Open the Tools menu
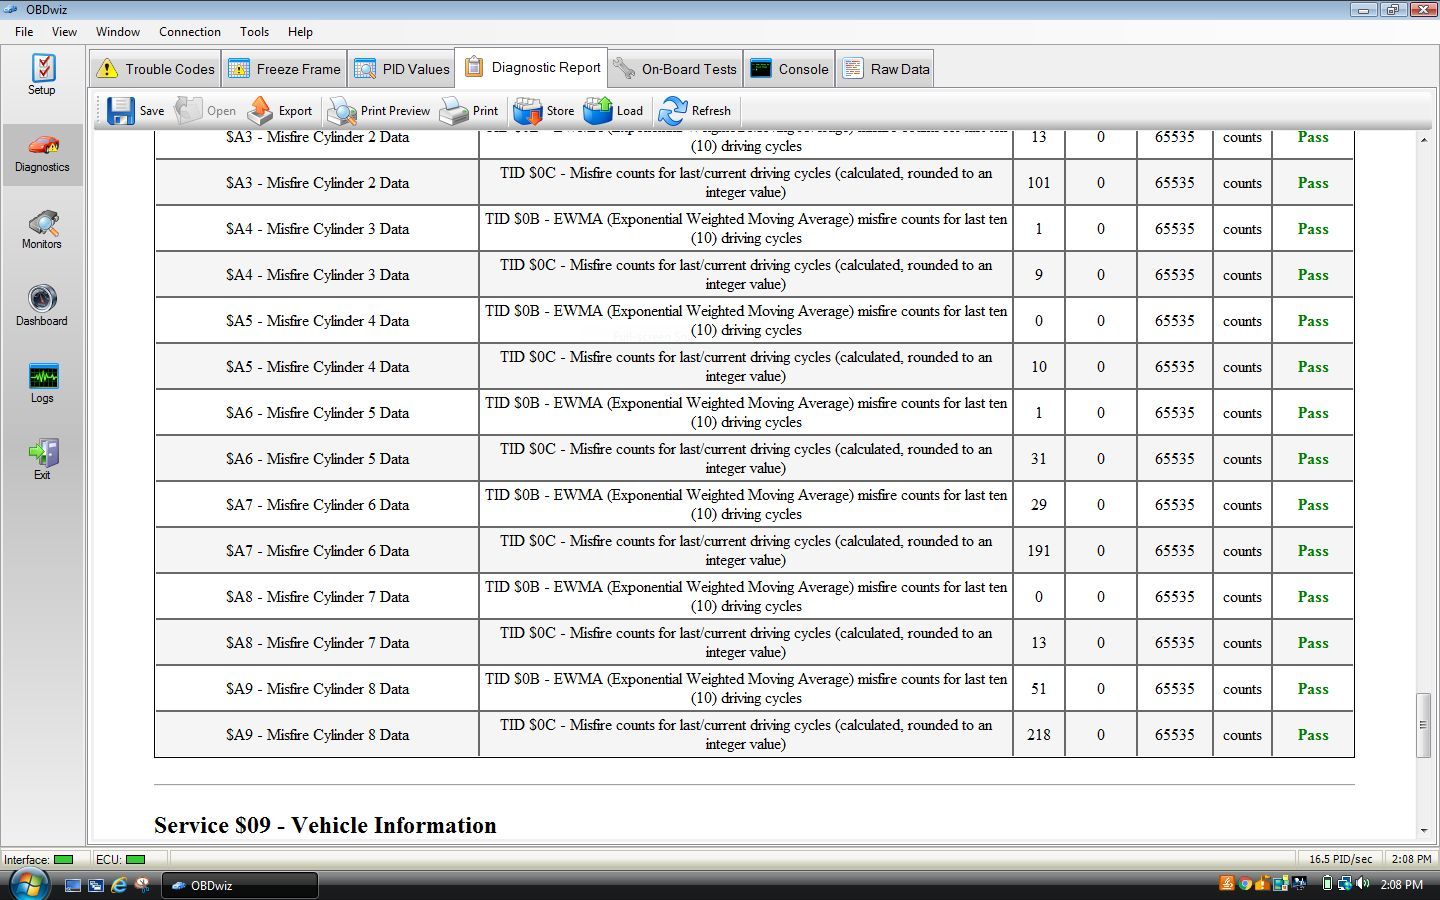Viewport: 1440px width, 900px height. point(254,31)
